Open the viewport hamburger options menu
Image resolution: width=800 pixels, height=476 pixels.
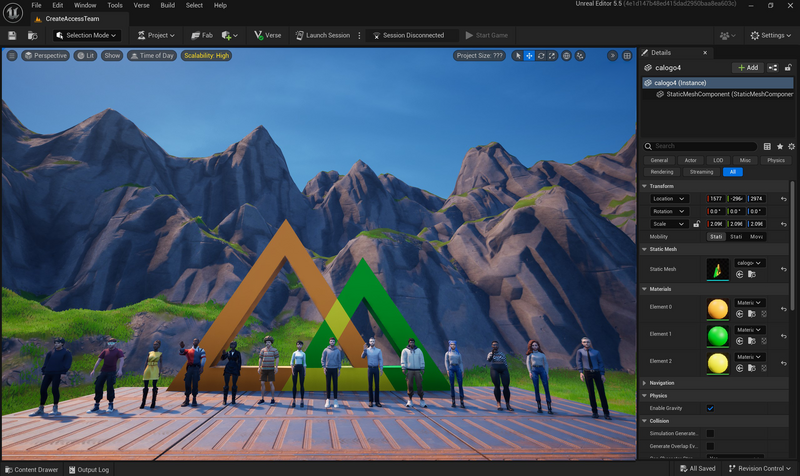point(12,56)
